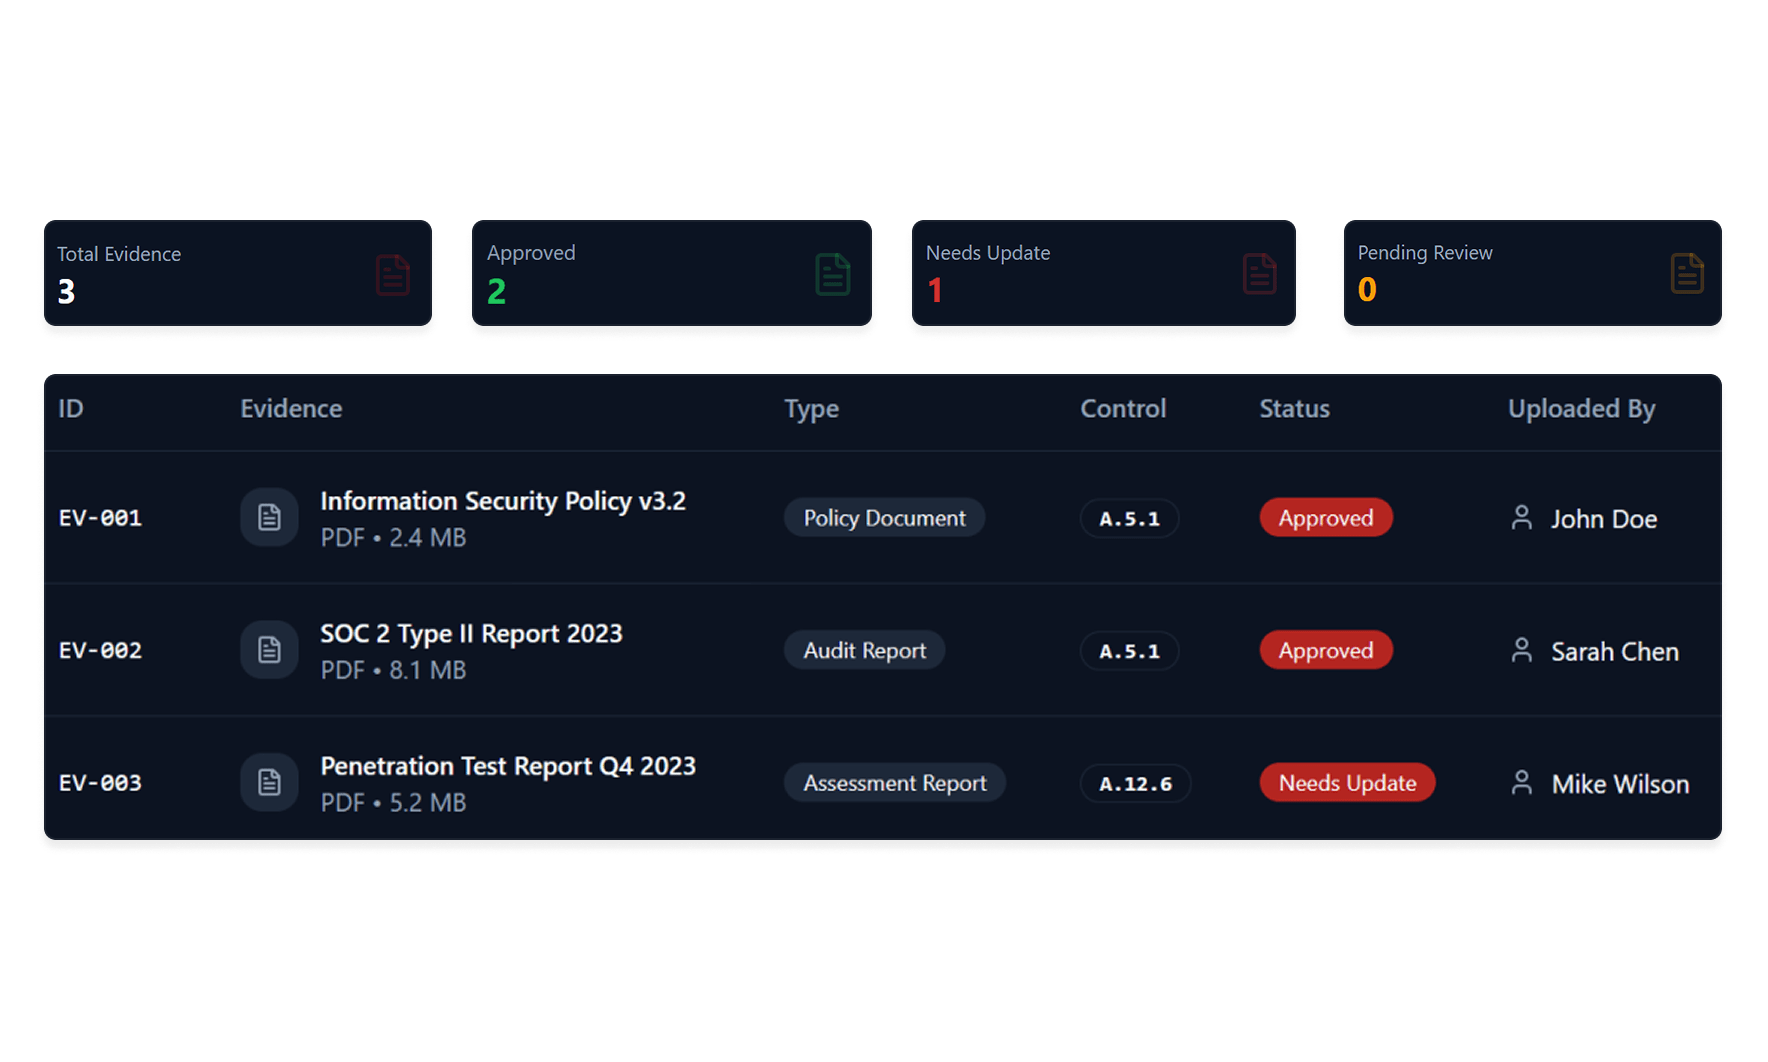Select the Policy Document type badge
The height and width of the screenshot is (1062, 1768).
click(x=884, y=518)
